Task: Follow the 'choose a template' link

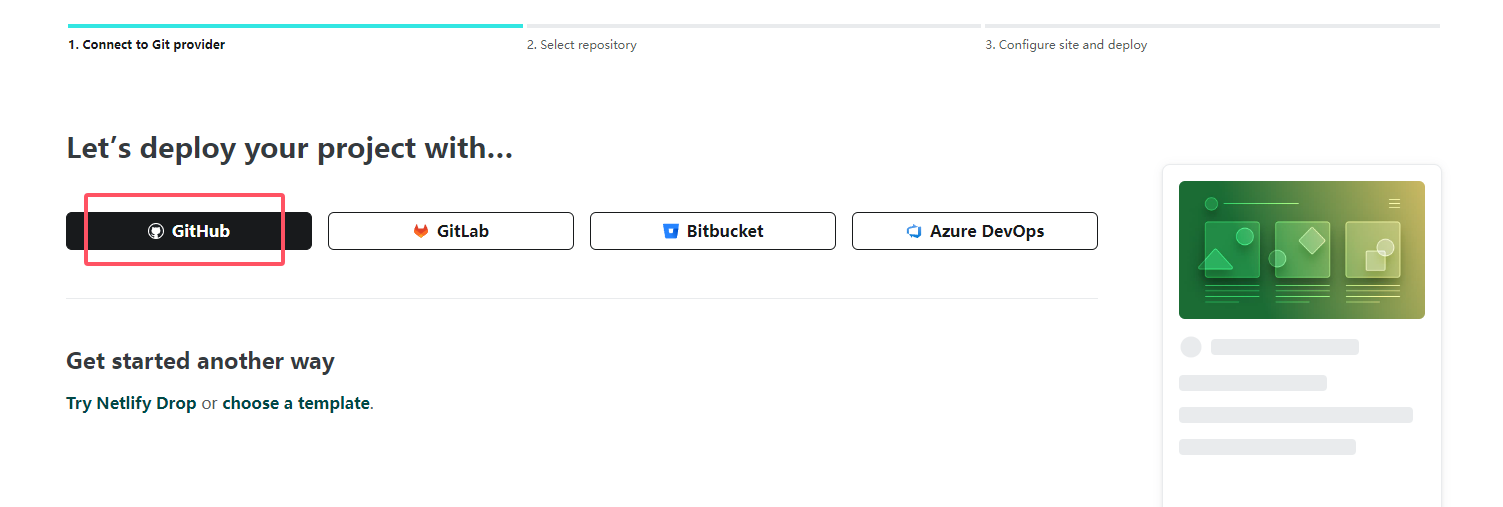Action: (296, 404)
